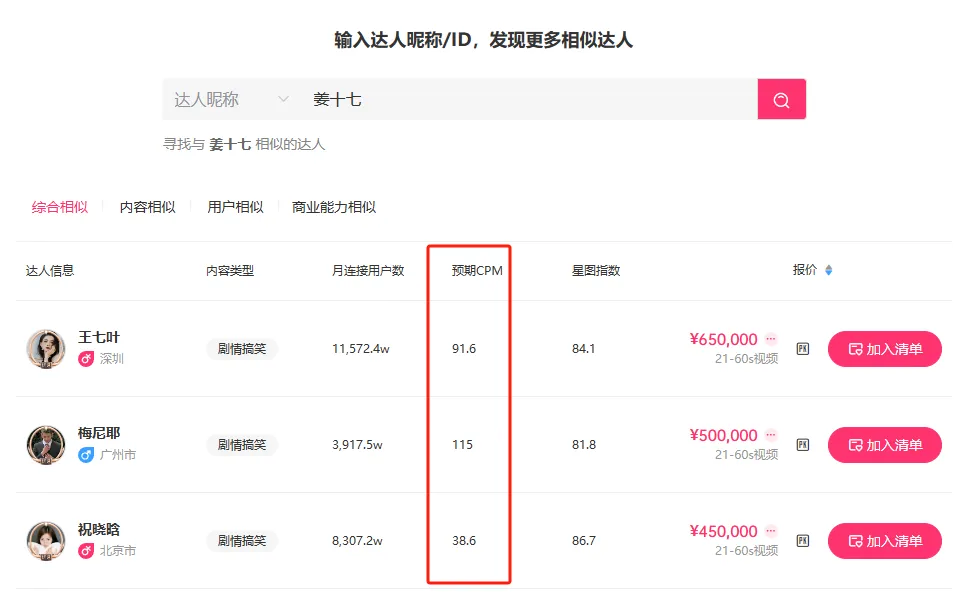Add 王七叶 to list with 加入清单
The width and height of the screenshot is (966, 592).
pos(884,349)
